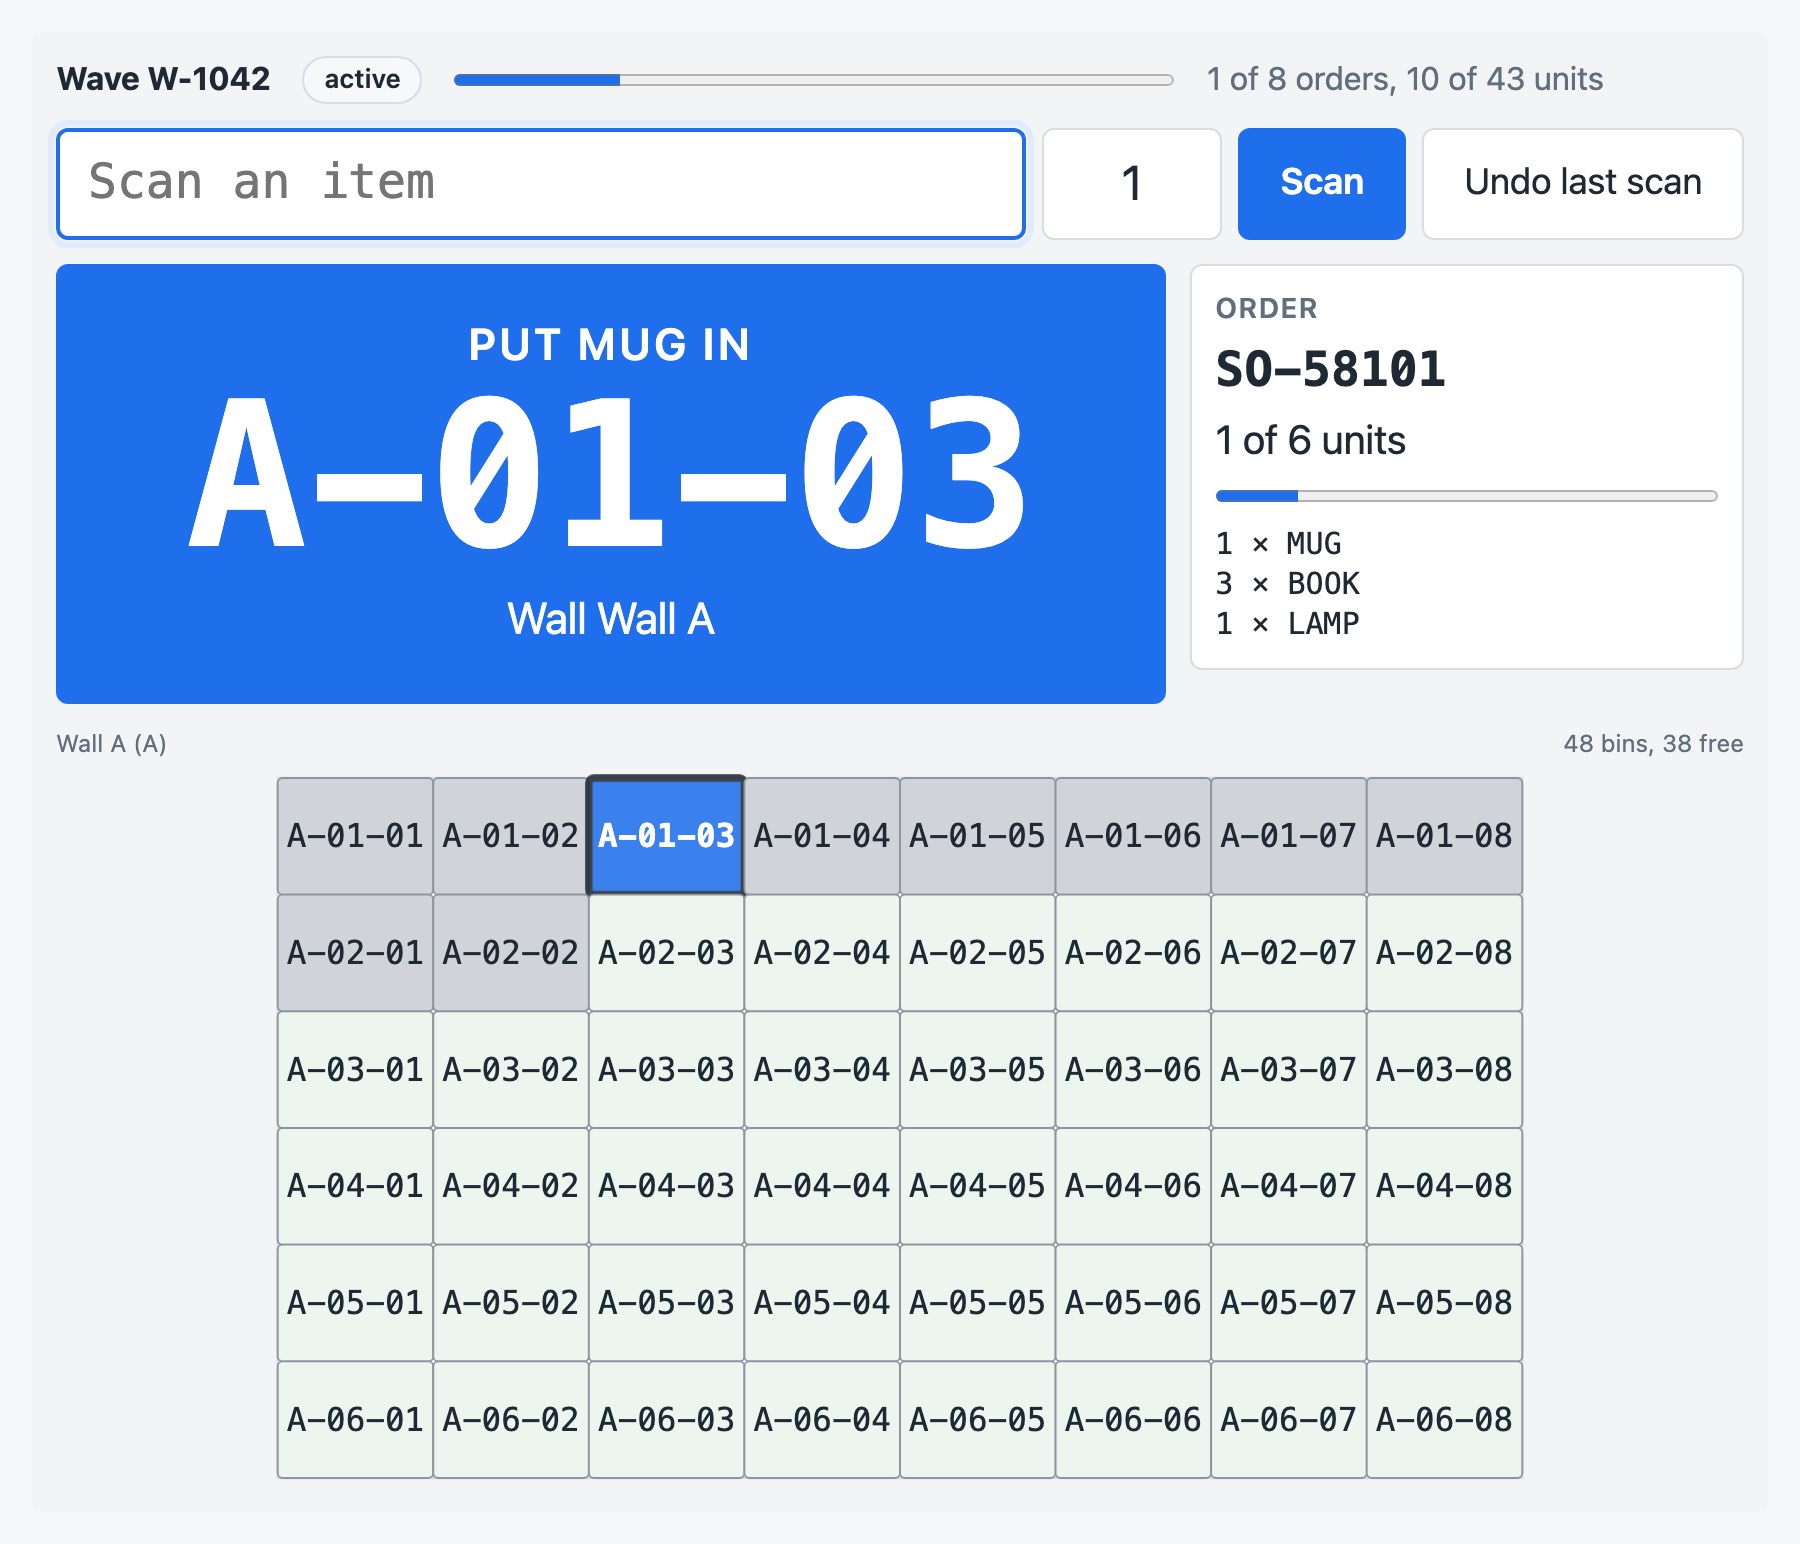Select bin A-01-04
The height and width of the screenshot is (1544, 1800).
point(822,835)
